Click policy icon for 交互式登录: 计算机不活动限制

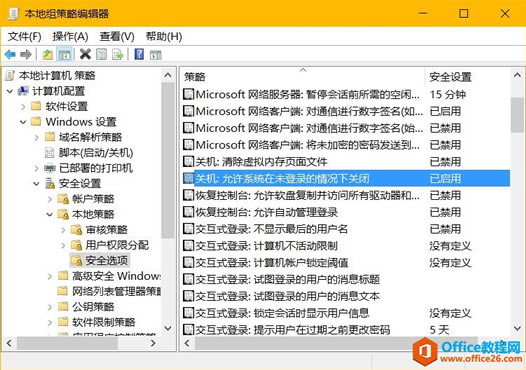pos(188,246)
